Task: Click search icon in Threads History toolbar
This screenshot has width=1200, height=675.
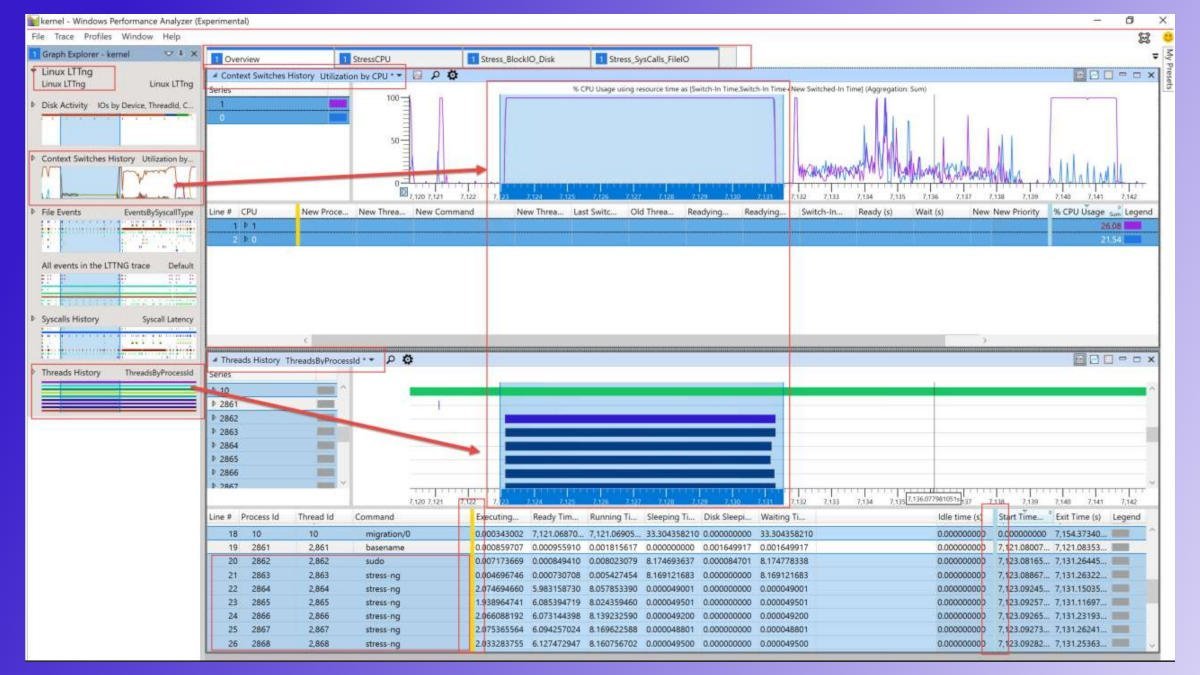Action: click(391, 359)
